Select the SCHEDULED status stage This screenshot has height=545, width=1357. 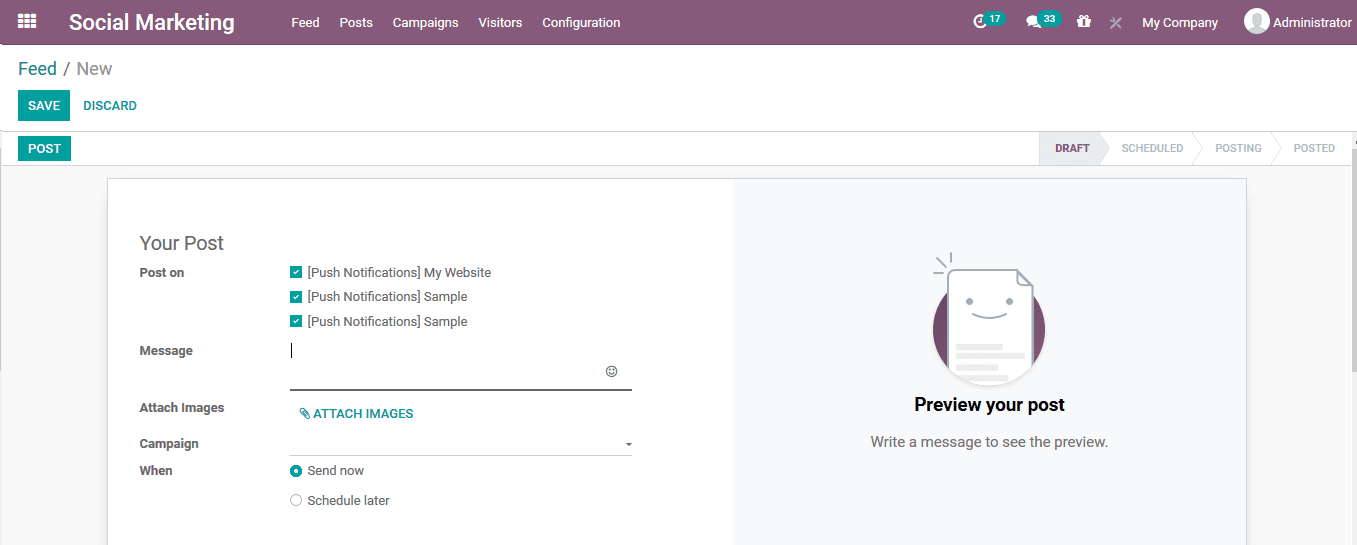tap(1152, 148)
